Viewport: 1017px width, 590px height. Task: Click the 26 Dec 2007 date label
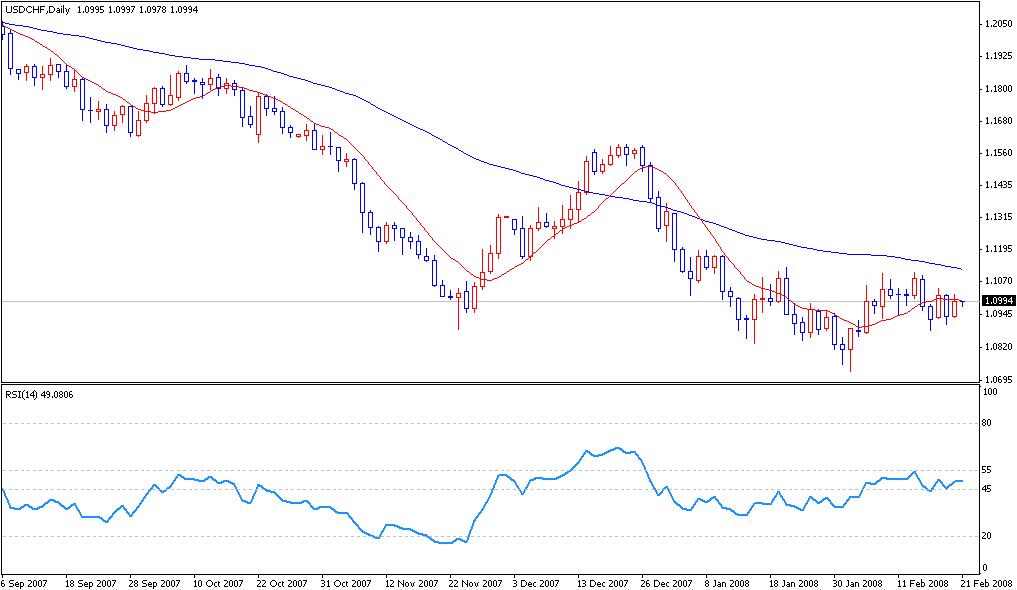tap(666, 583)
